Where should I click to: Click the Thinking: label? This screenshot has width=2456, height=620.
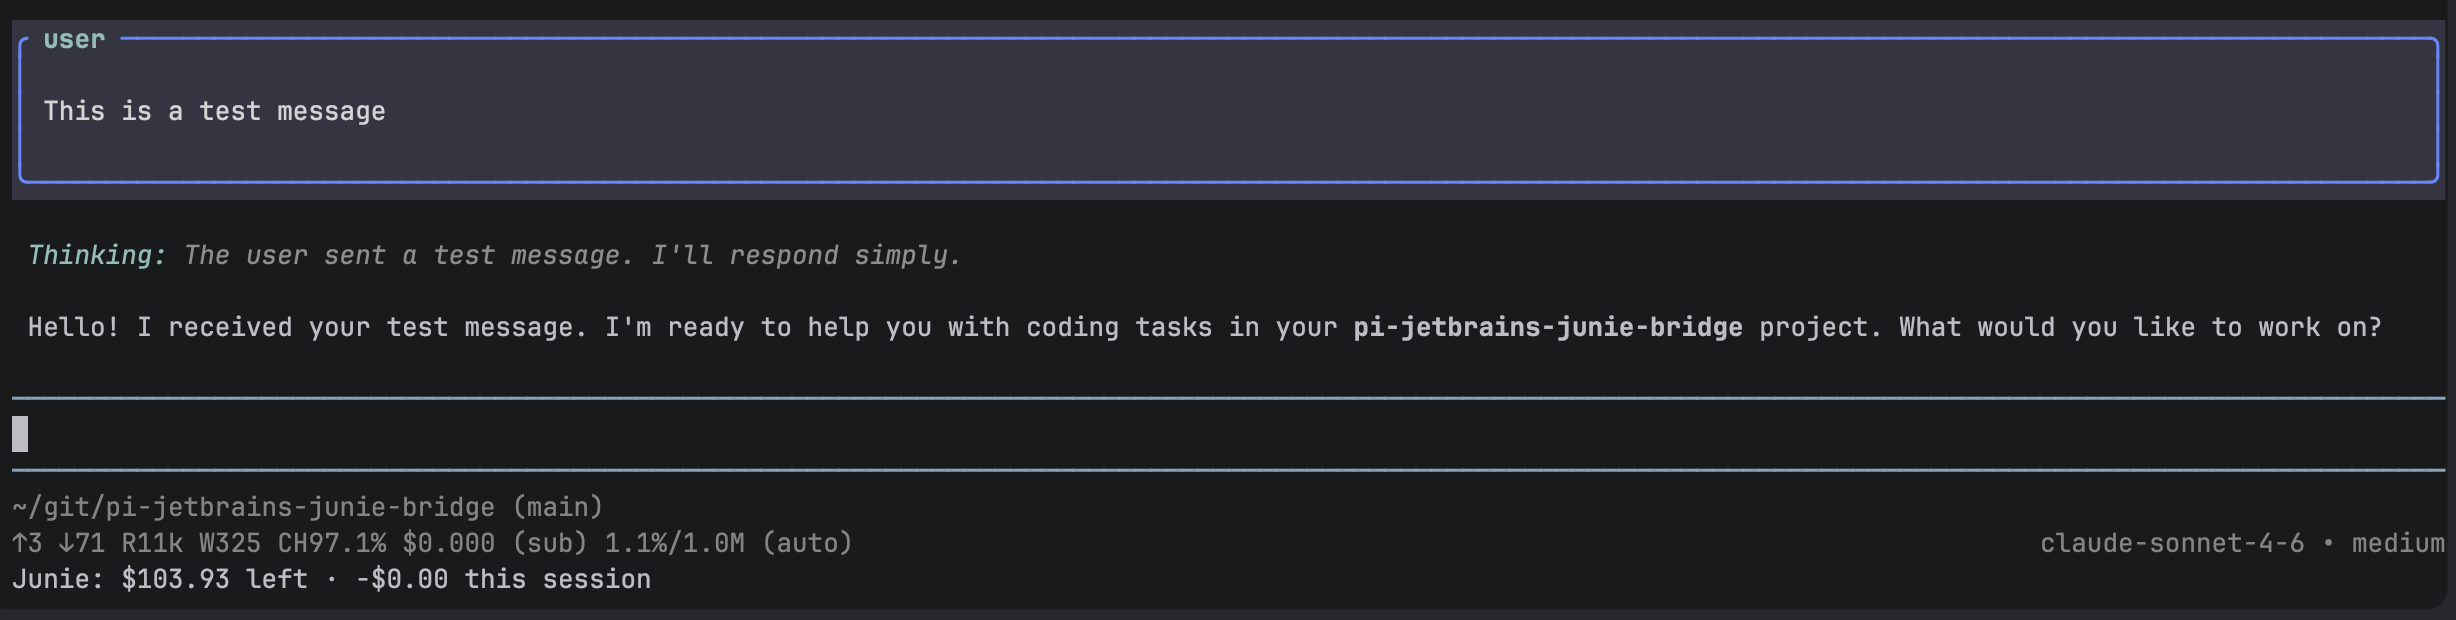pos(97,255)
